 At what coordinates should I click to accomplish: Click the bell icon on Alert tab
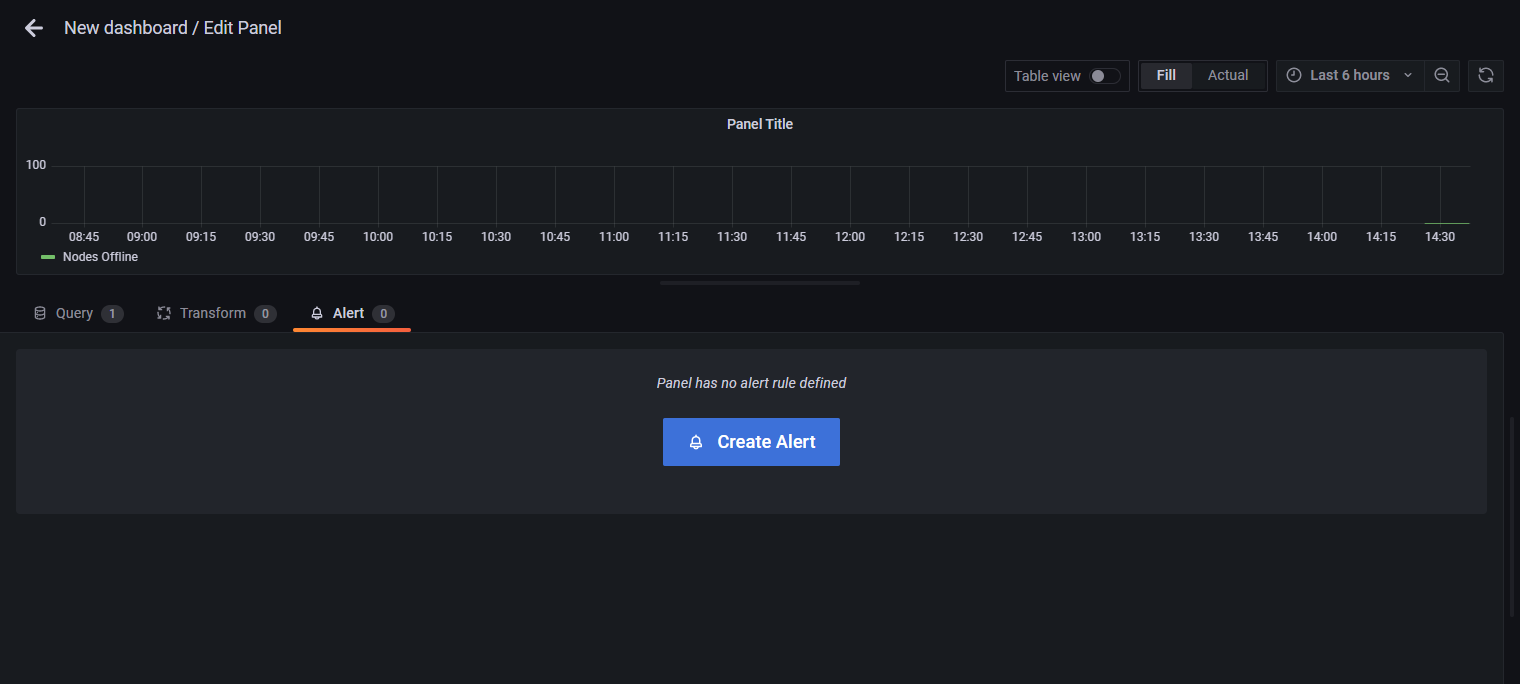317,314
